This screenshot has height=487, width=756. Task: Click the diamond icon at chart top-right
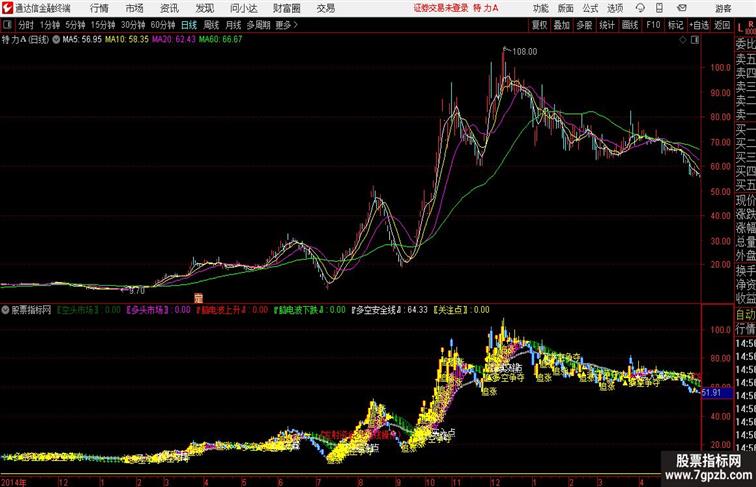point(683,40)
